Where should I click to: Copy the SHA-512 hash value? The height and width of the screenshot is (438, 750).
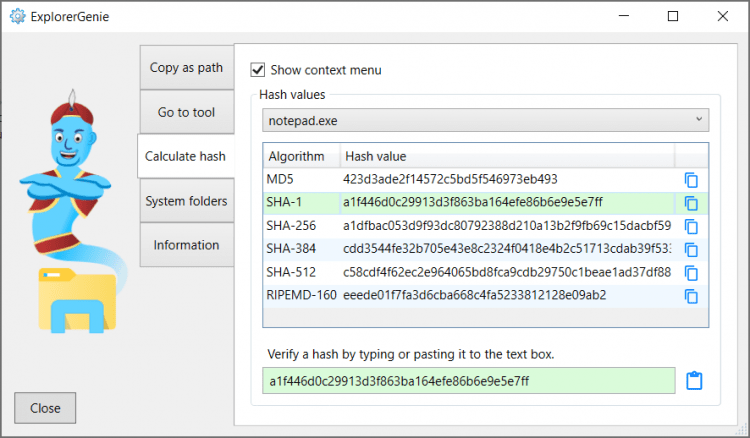coord(691,272)
